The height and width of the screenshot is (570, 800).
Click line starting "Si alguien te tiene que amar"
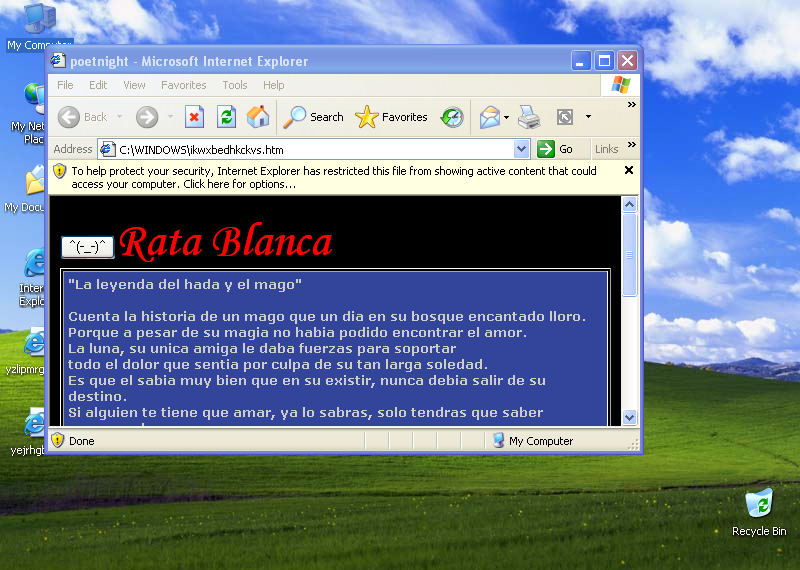[306, 412]
